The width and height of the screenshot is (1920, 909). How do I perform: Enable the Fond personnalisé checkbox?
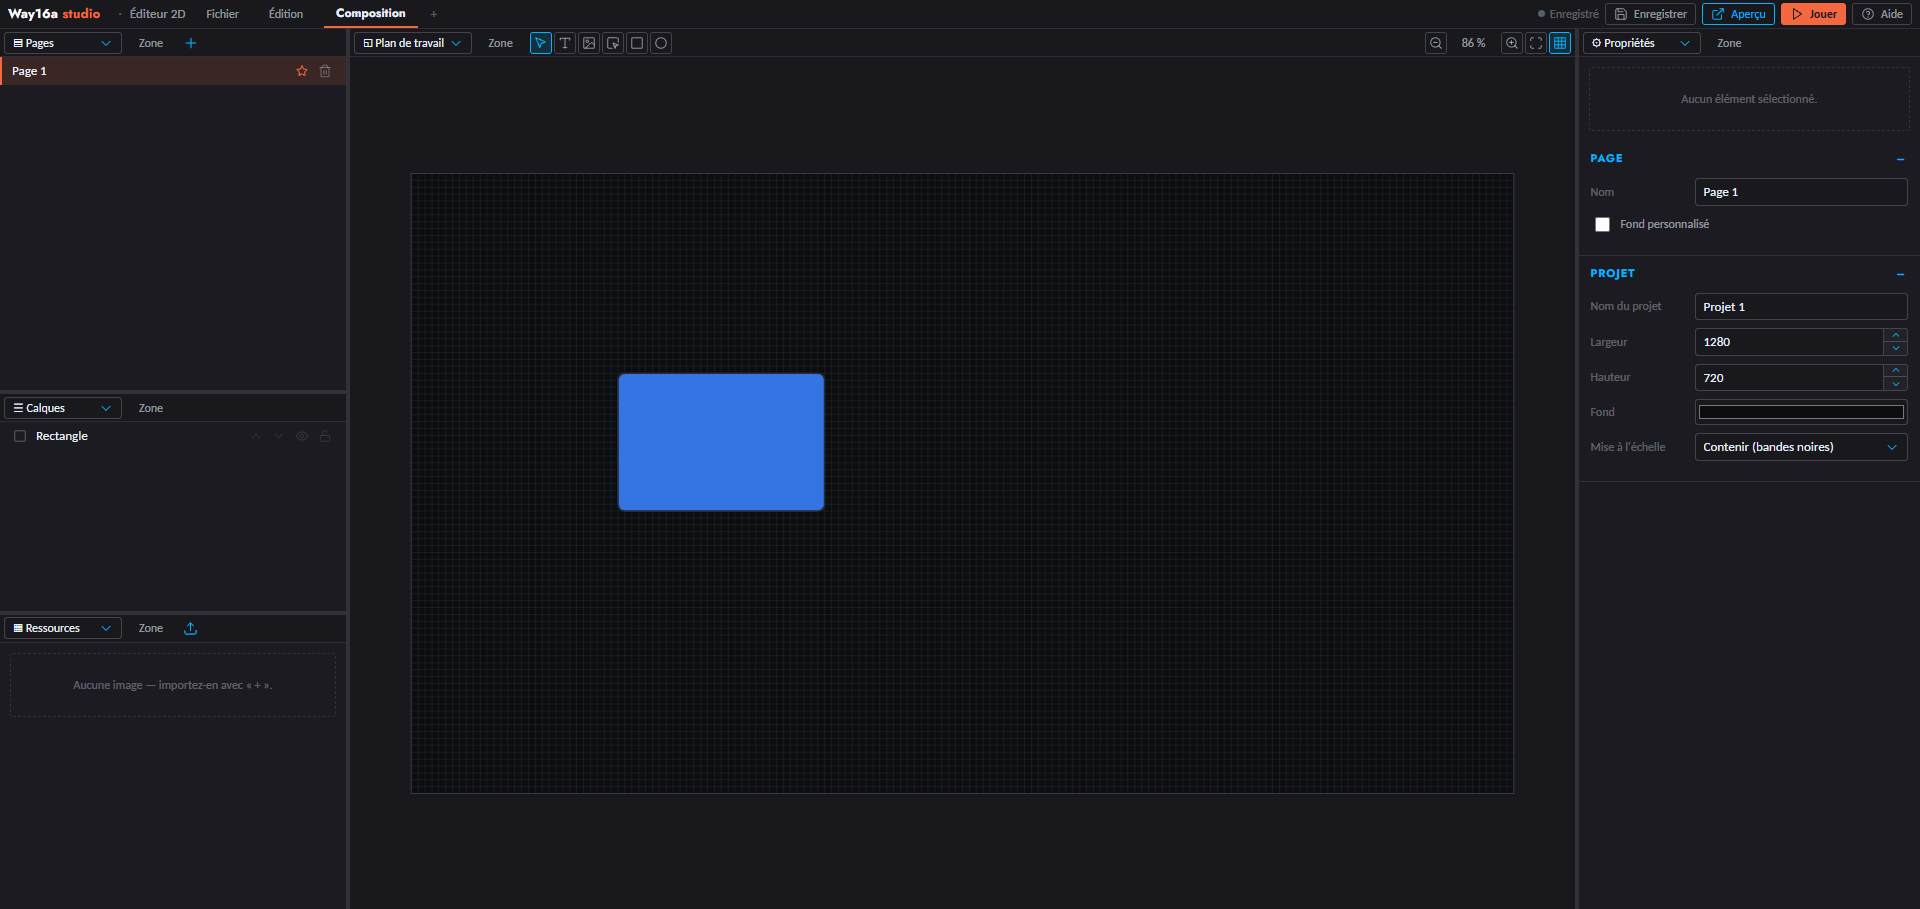pos(1603,224)
